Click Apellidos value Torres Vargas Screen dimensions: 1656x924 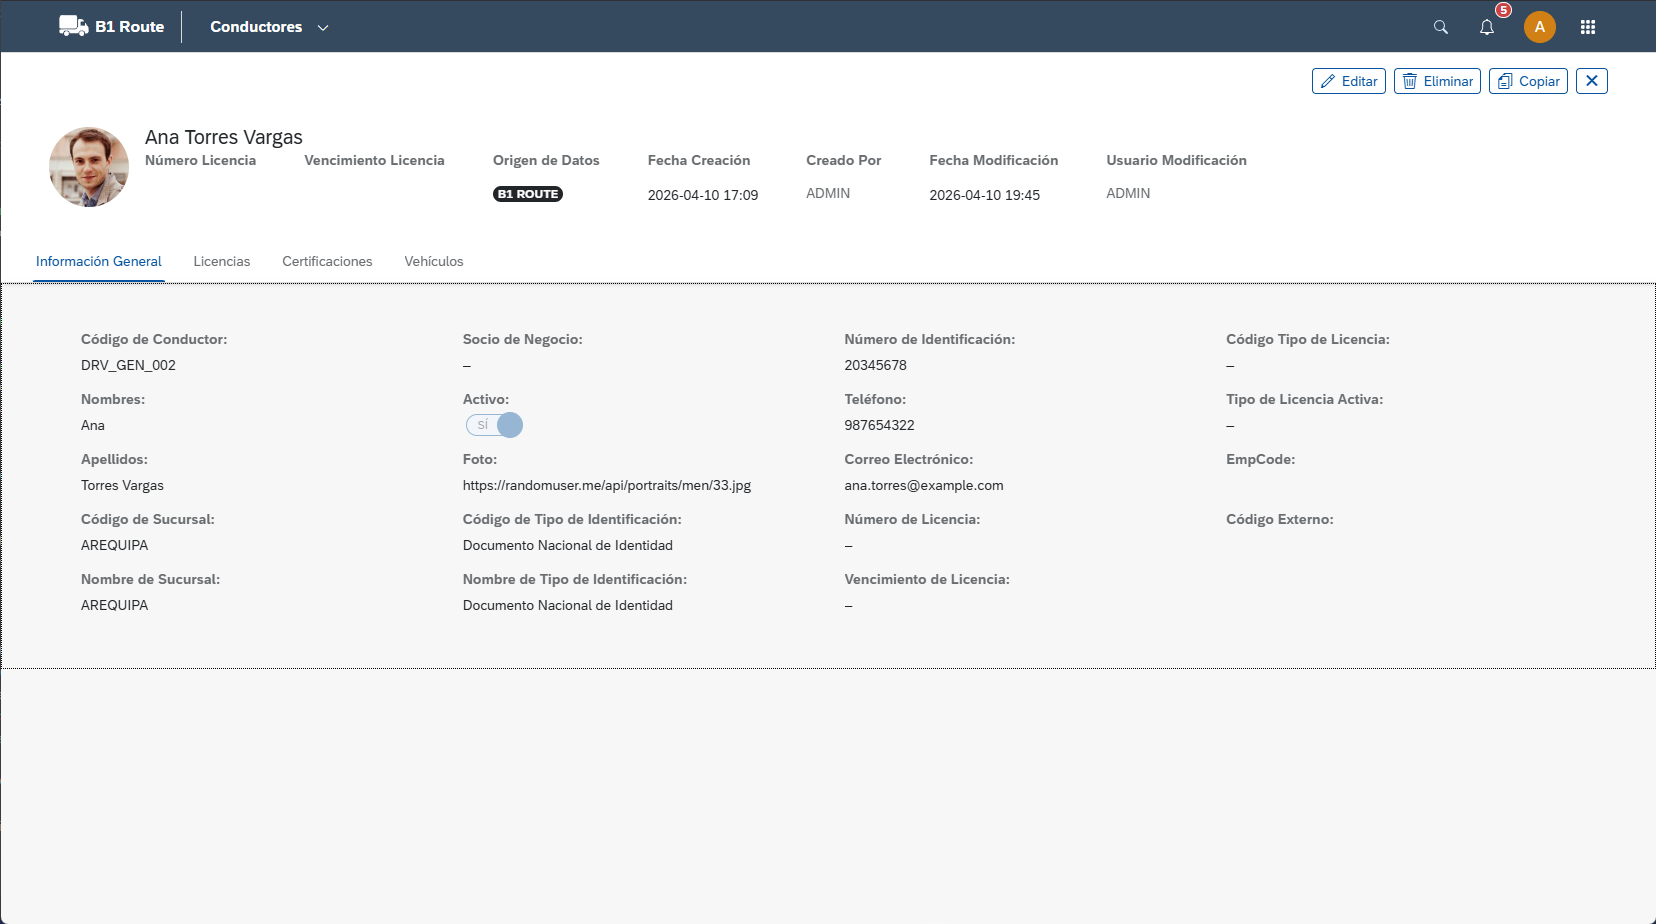pyautogui.click(x=122, y=485)
